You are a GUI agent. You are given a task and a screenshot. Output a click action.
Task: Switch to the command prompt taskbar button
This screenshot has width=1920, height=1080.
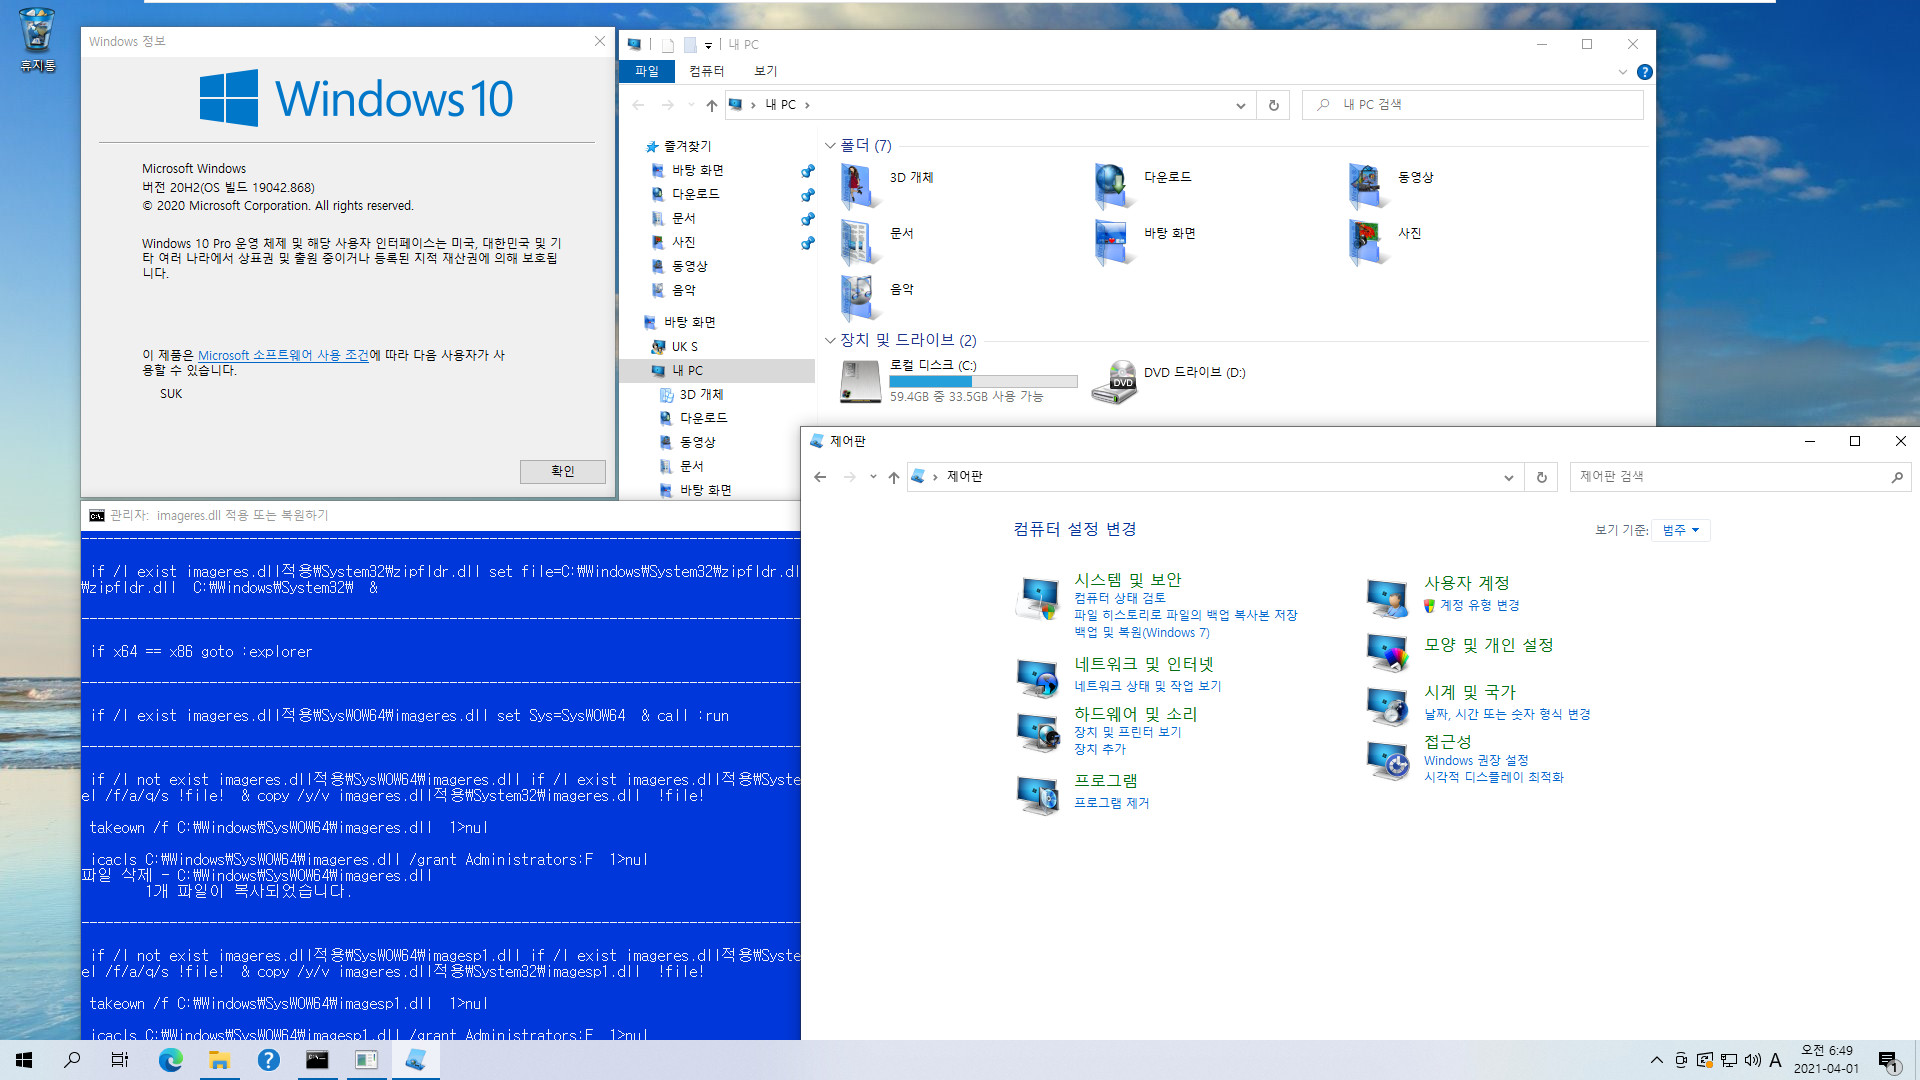(317, 1060)
